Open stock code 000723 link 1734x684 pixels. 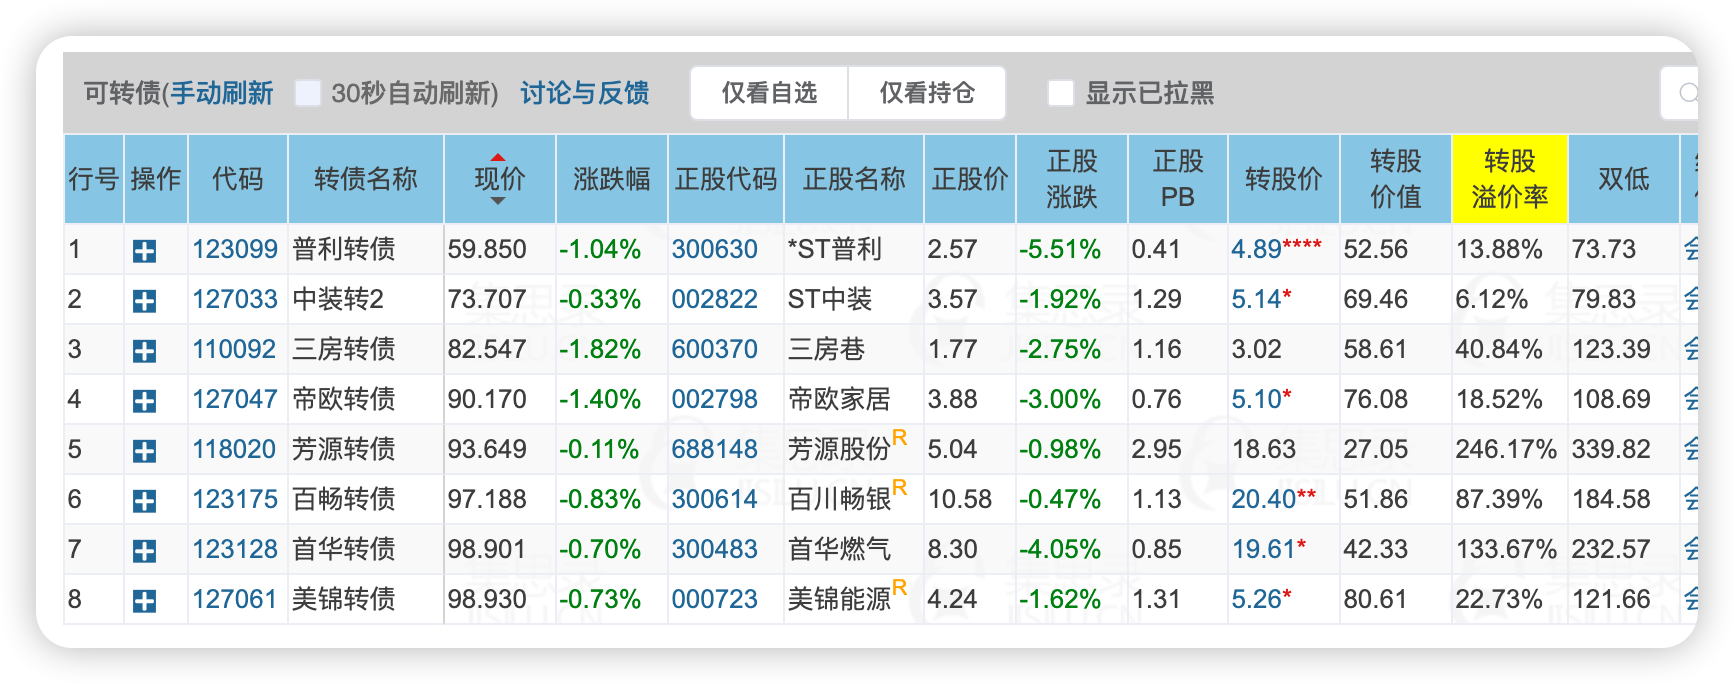(x=715, y=599)
